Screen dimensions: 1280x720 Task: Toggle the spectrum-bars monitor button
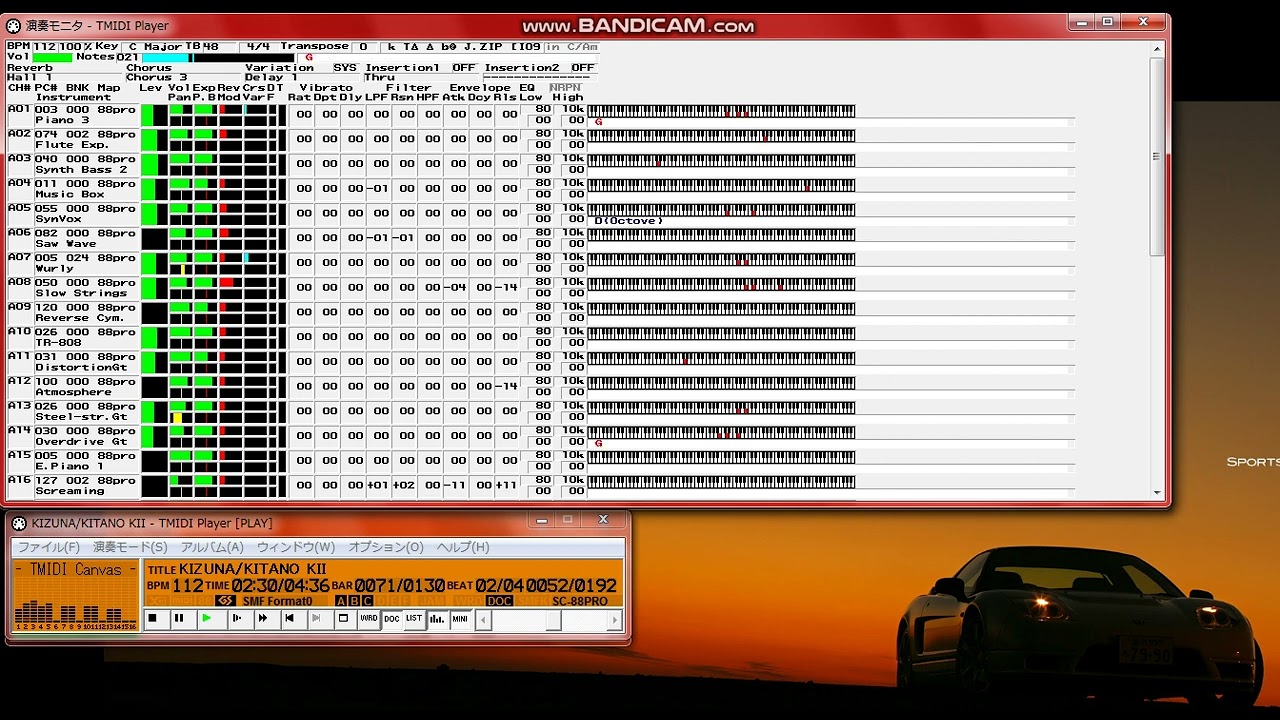click(437, 619)
